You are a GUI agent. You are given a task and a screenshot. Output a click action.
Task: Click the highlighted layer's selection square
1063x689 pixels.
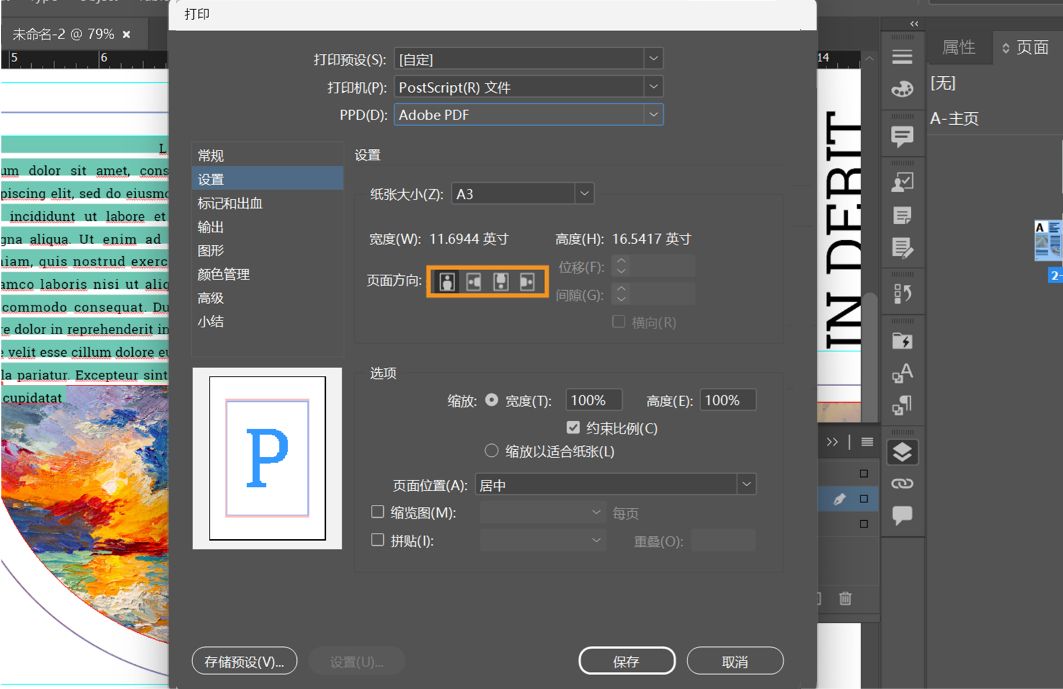pos(864,498)
